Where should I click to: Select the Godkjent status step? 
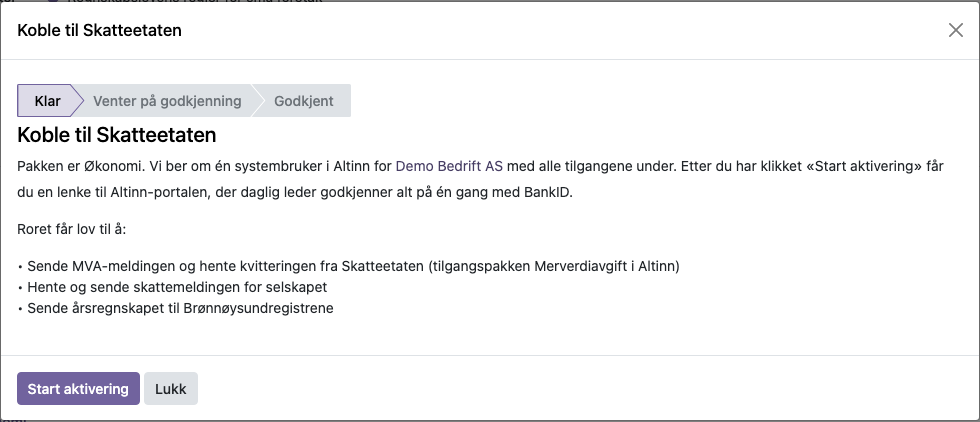pos(304,101)
